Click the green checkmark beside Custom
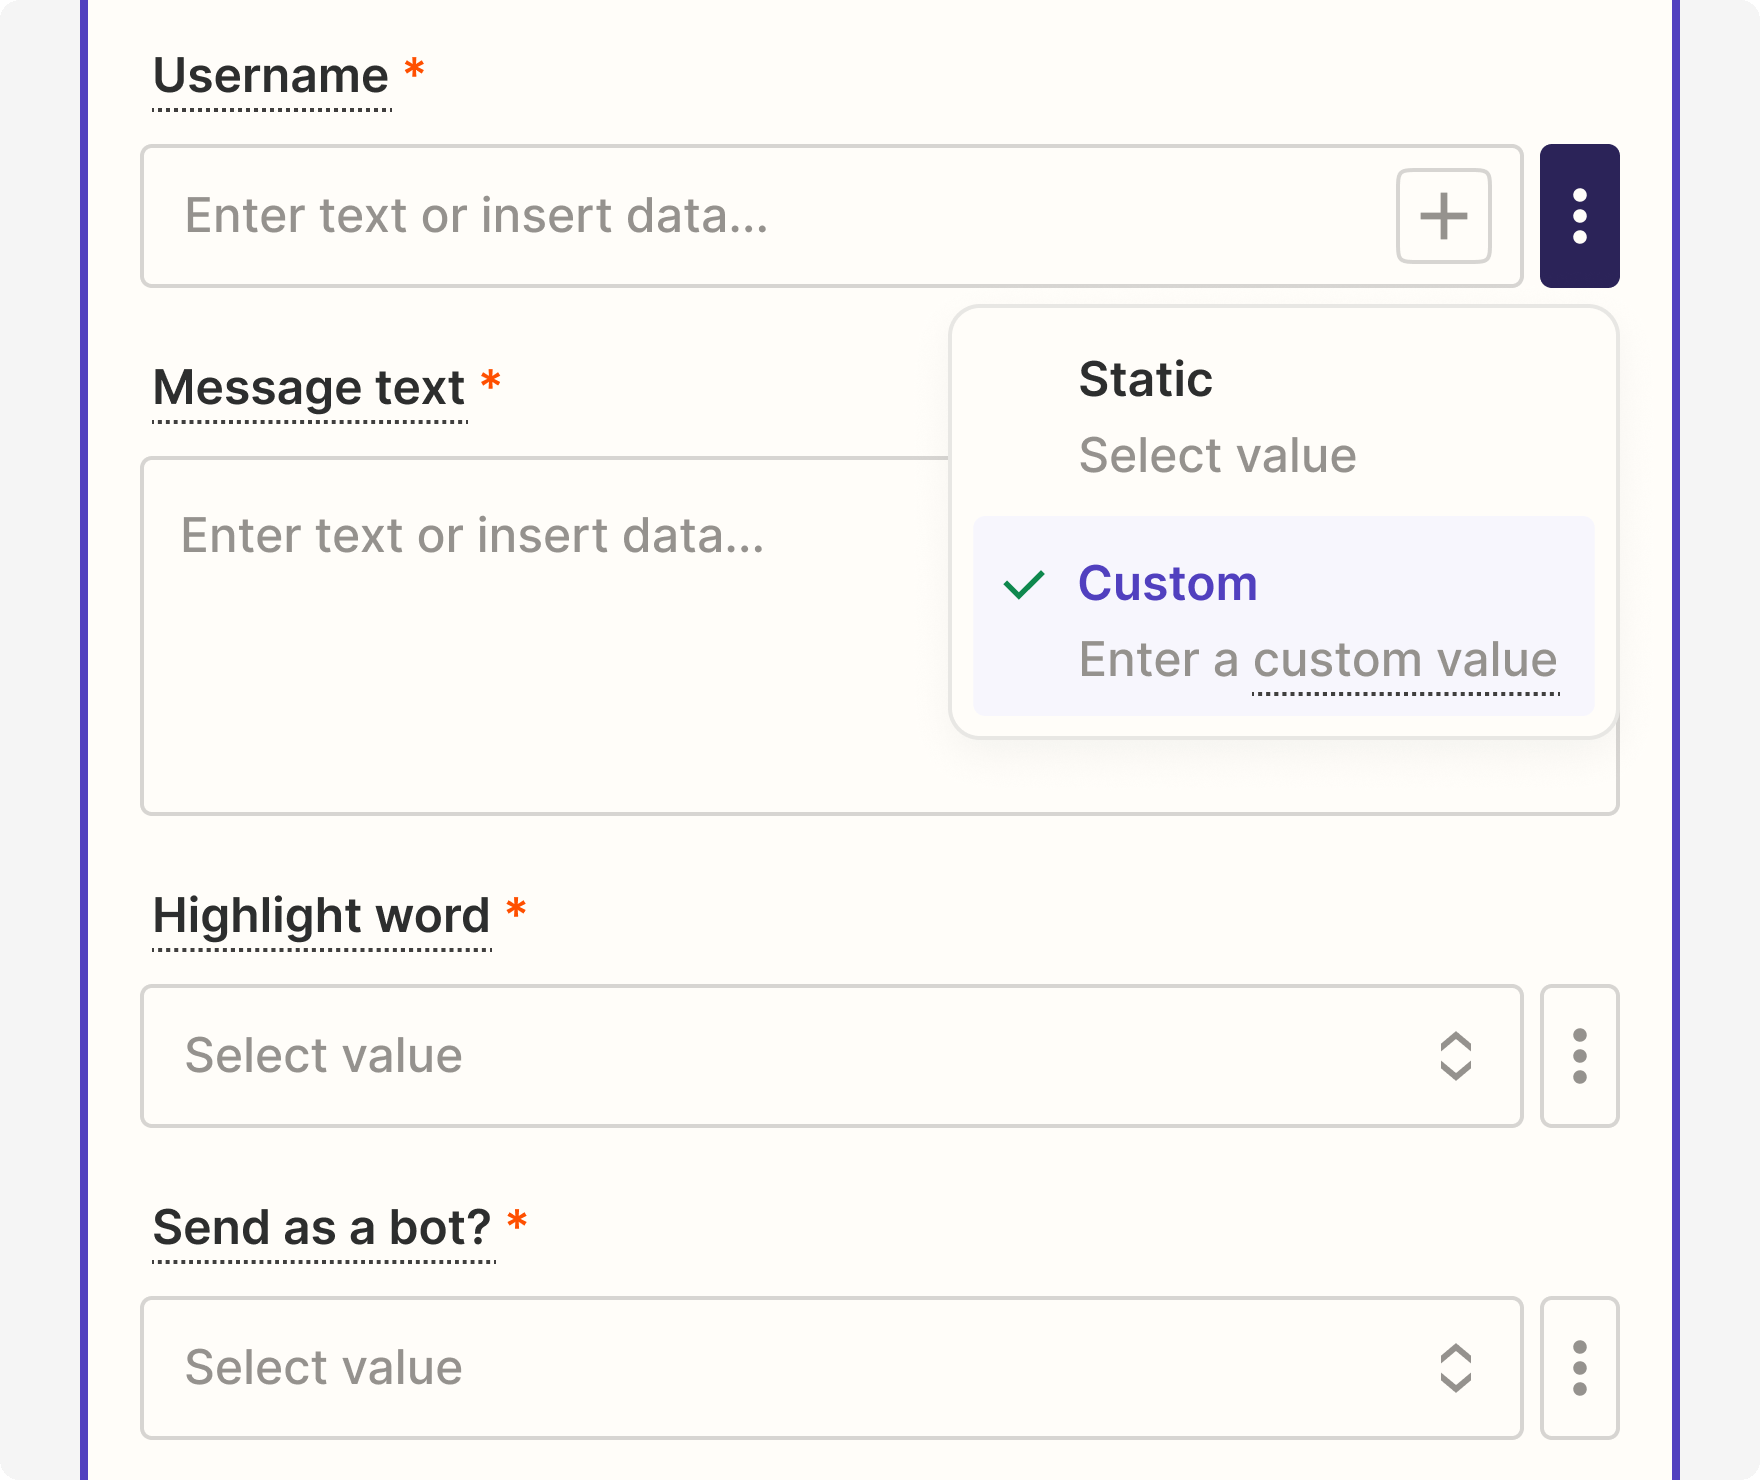Viewport: 1760px width, 1480px height. click(x=1024, y=584)
